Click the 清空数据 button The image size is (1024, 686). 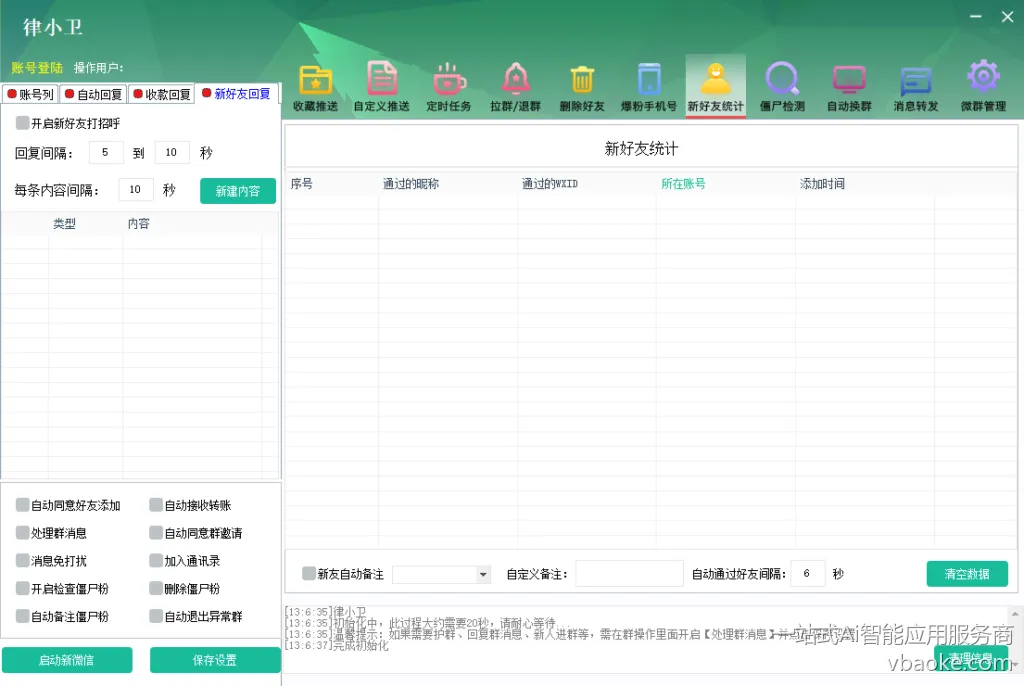(967, 574)
